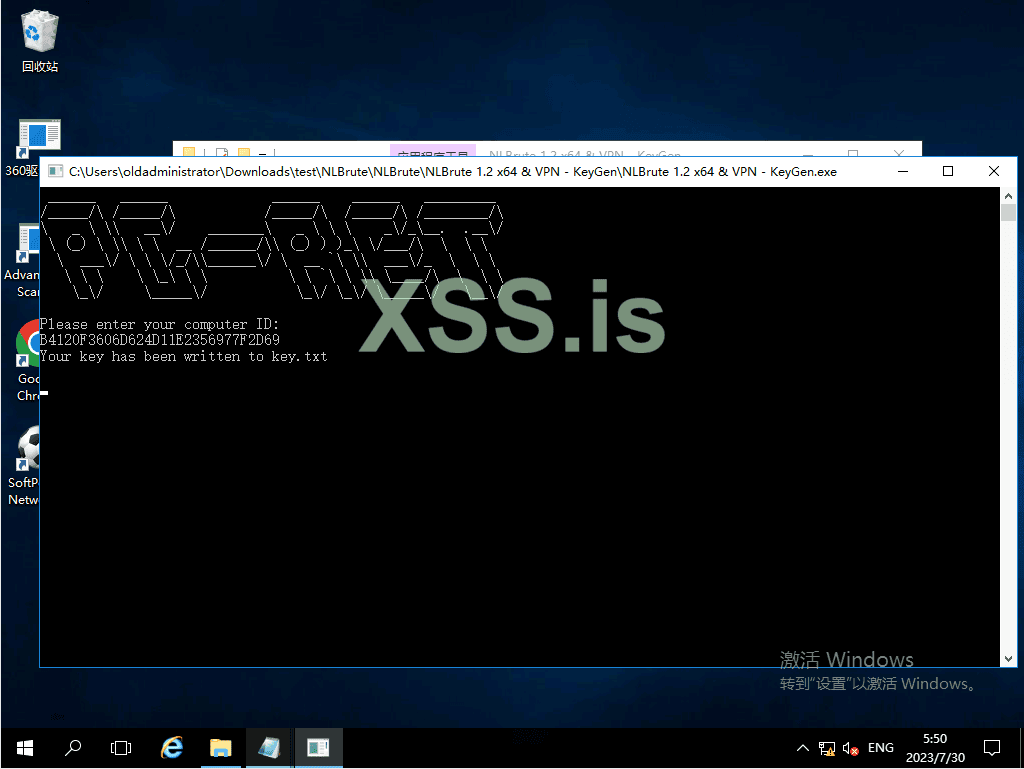This screenshot has width=1024, height=769.
Task: Maximize the File Explorer window behind
Action: click(x=852, y=153)
